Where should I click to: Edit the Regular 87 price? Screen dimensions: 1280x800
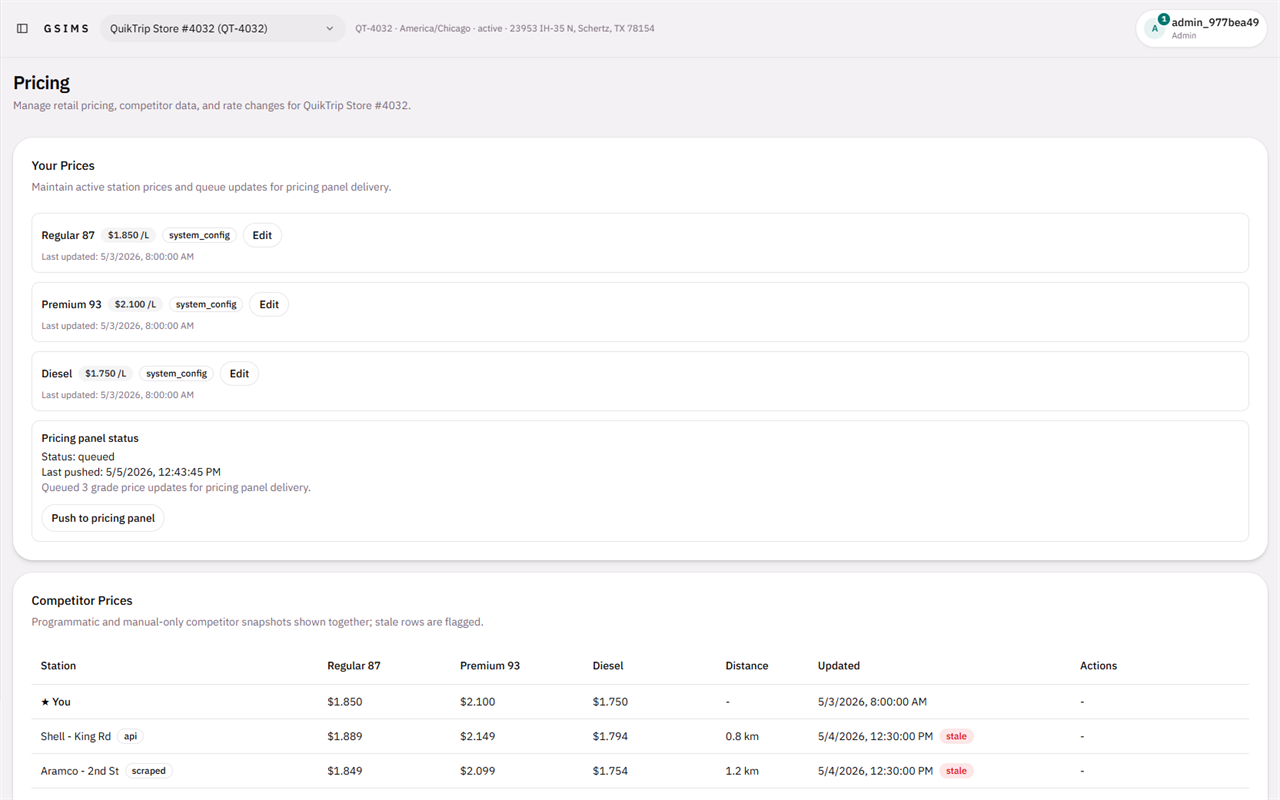262,235
